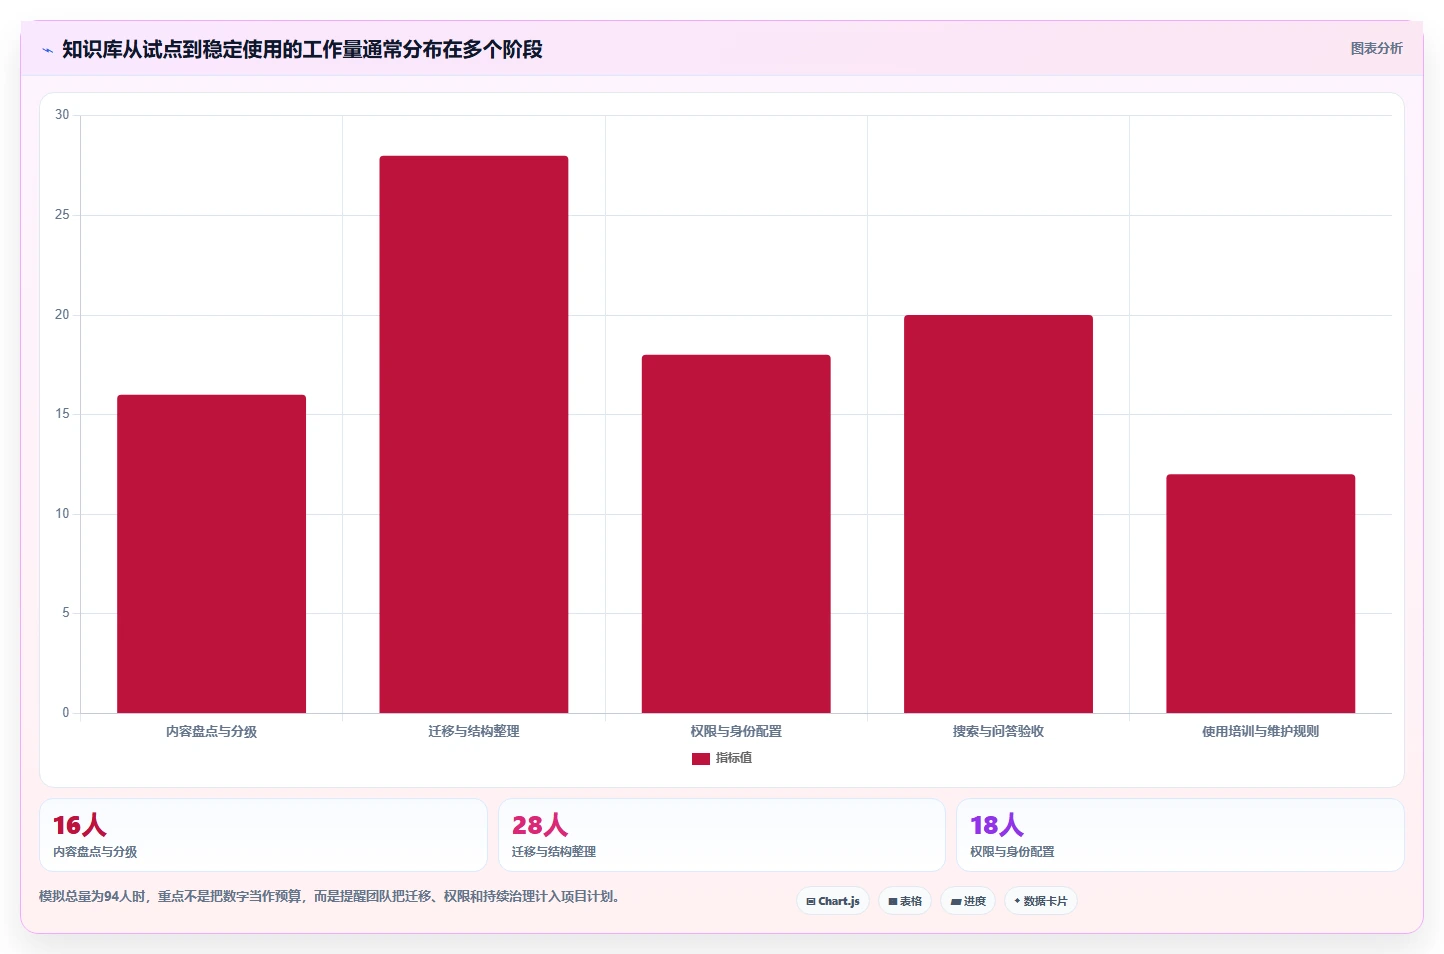Screen dimensions: 1444x954
Task: Click the 权限与身份配置 bar in the chart
Action: [736, 534]
